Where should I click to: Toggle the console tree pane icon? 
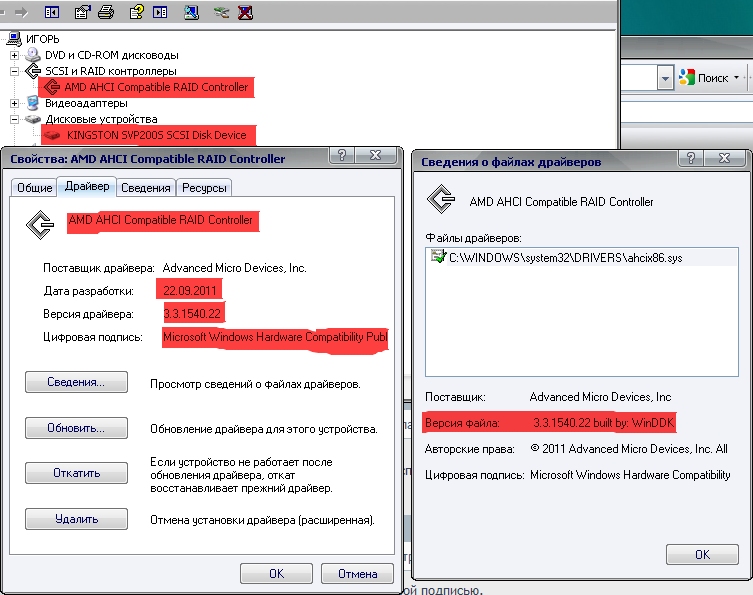click(52, 12)
